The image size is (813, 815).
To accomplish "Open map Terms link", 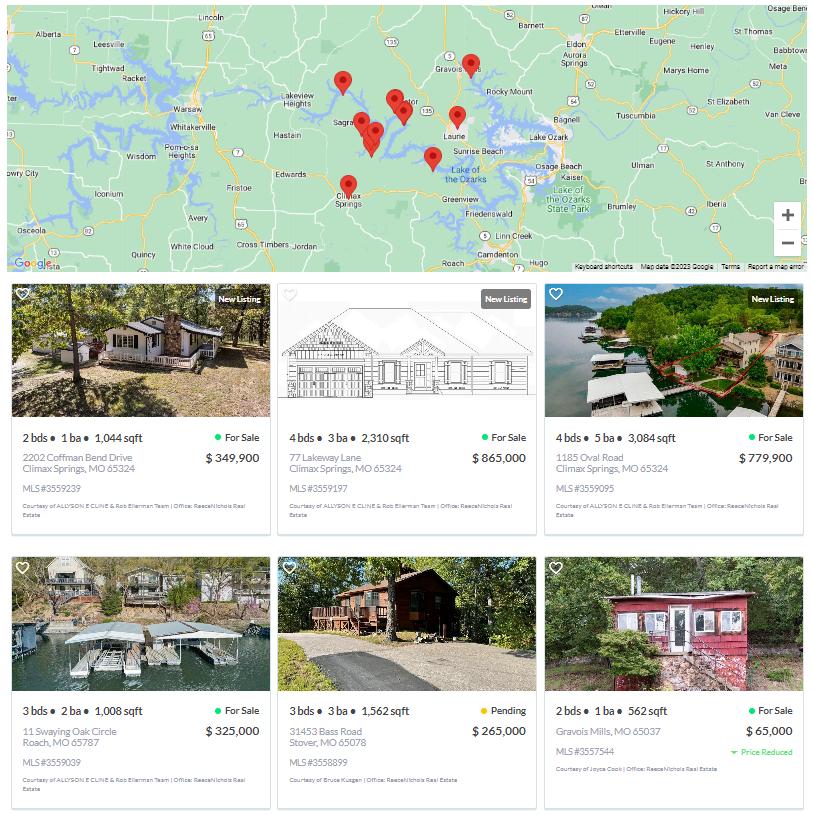I will [730, 267].
